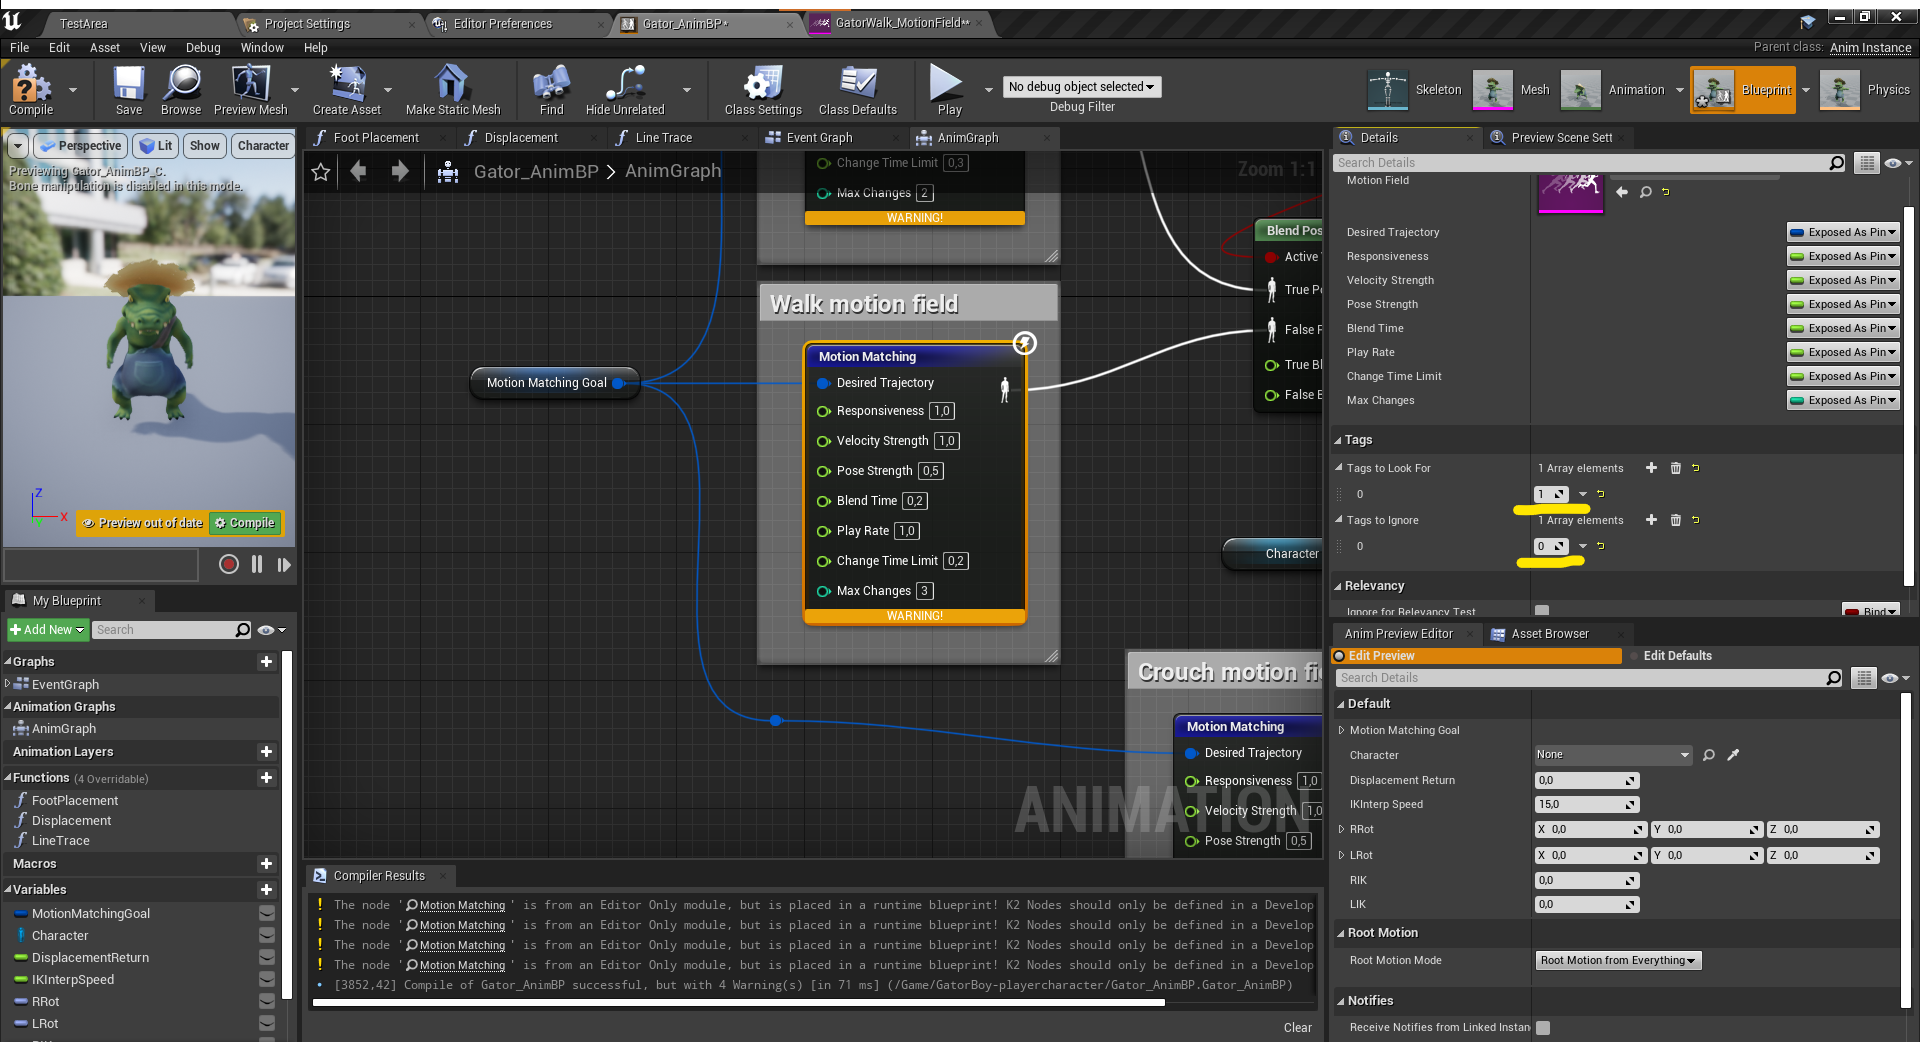Open Class Defaults
The image size is (1920, 1042).
(858, 89)
